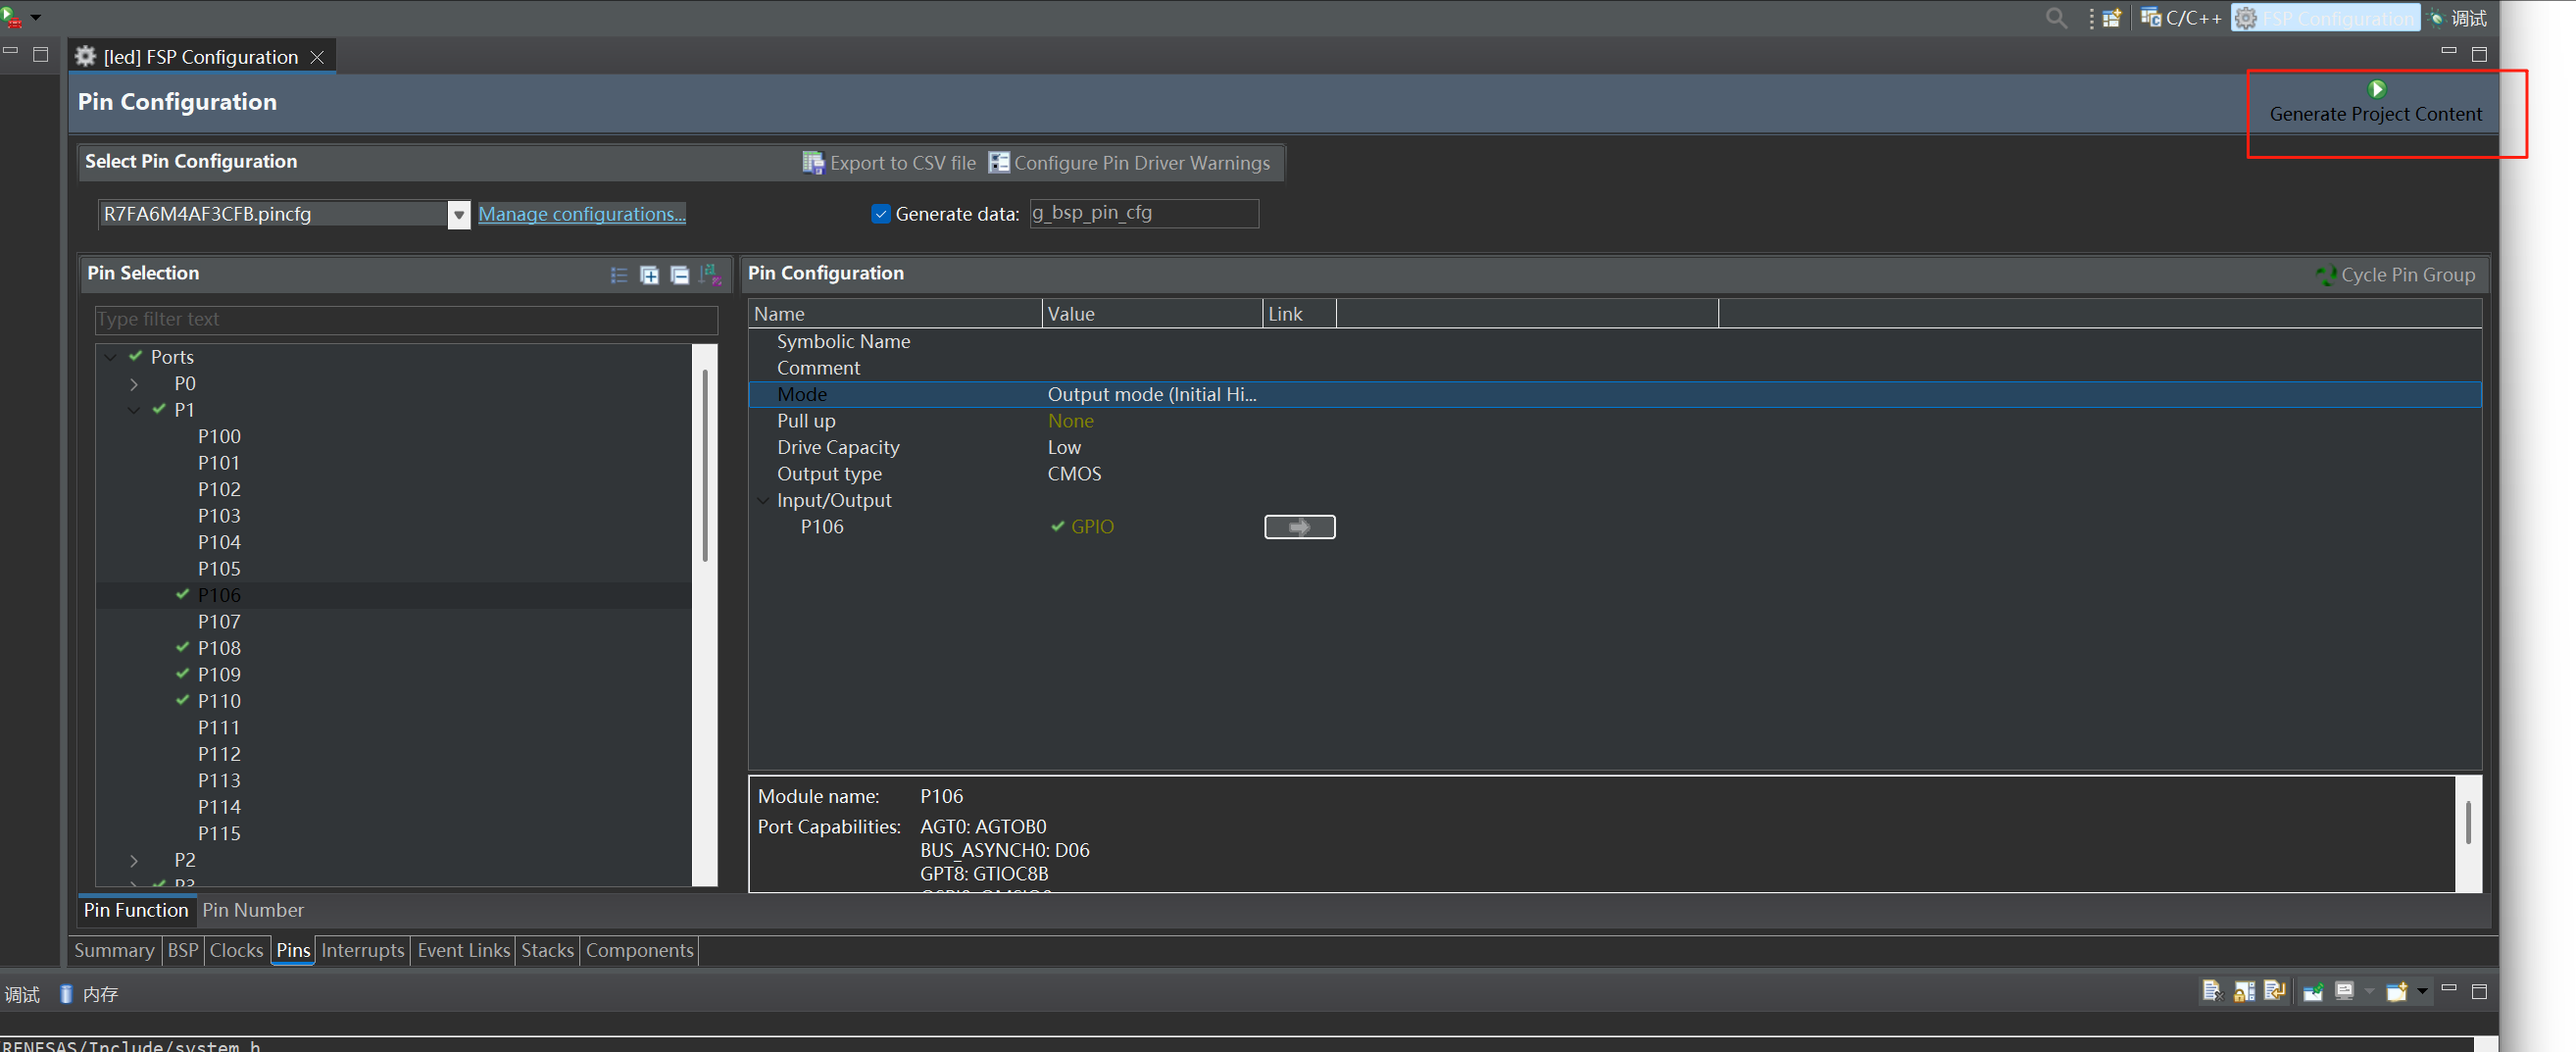Screen dimensions: 2576x1052
Task: Close the [led] FSP Configuration tab
Action: coord(317,57)
